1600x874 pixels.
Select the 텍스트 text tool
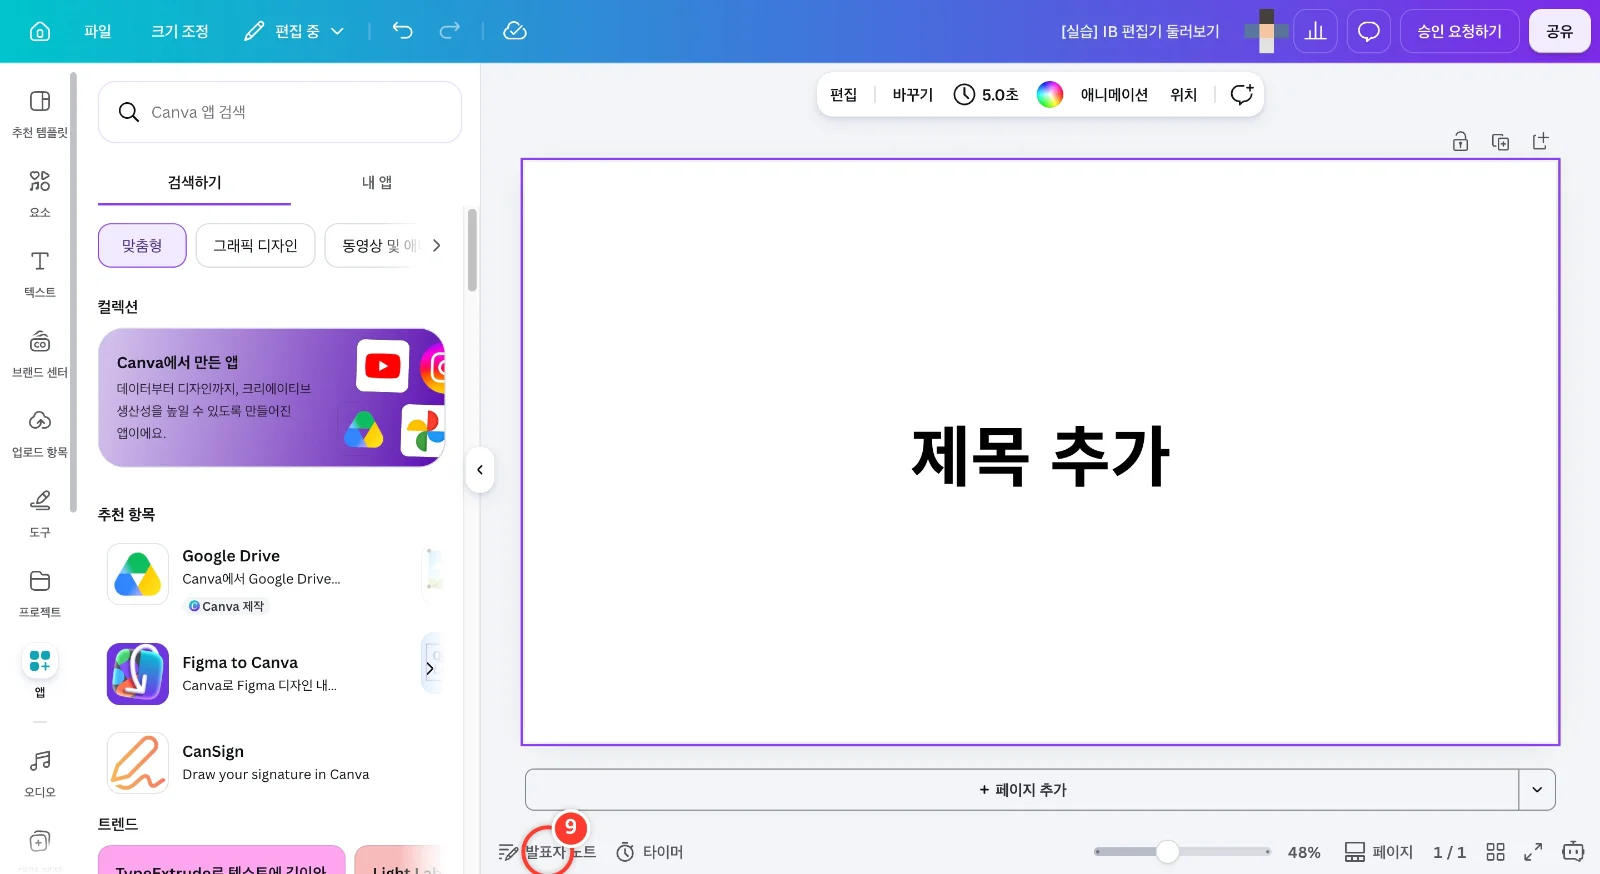click(x=40, y=274)
